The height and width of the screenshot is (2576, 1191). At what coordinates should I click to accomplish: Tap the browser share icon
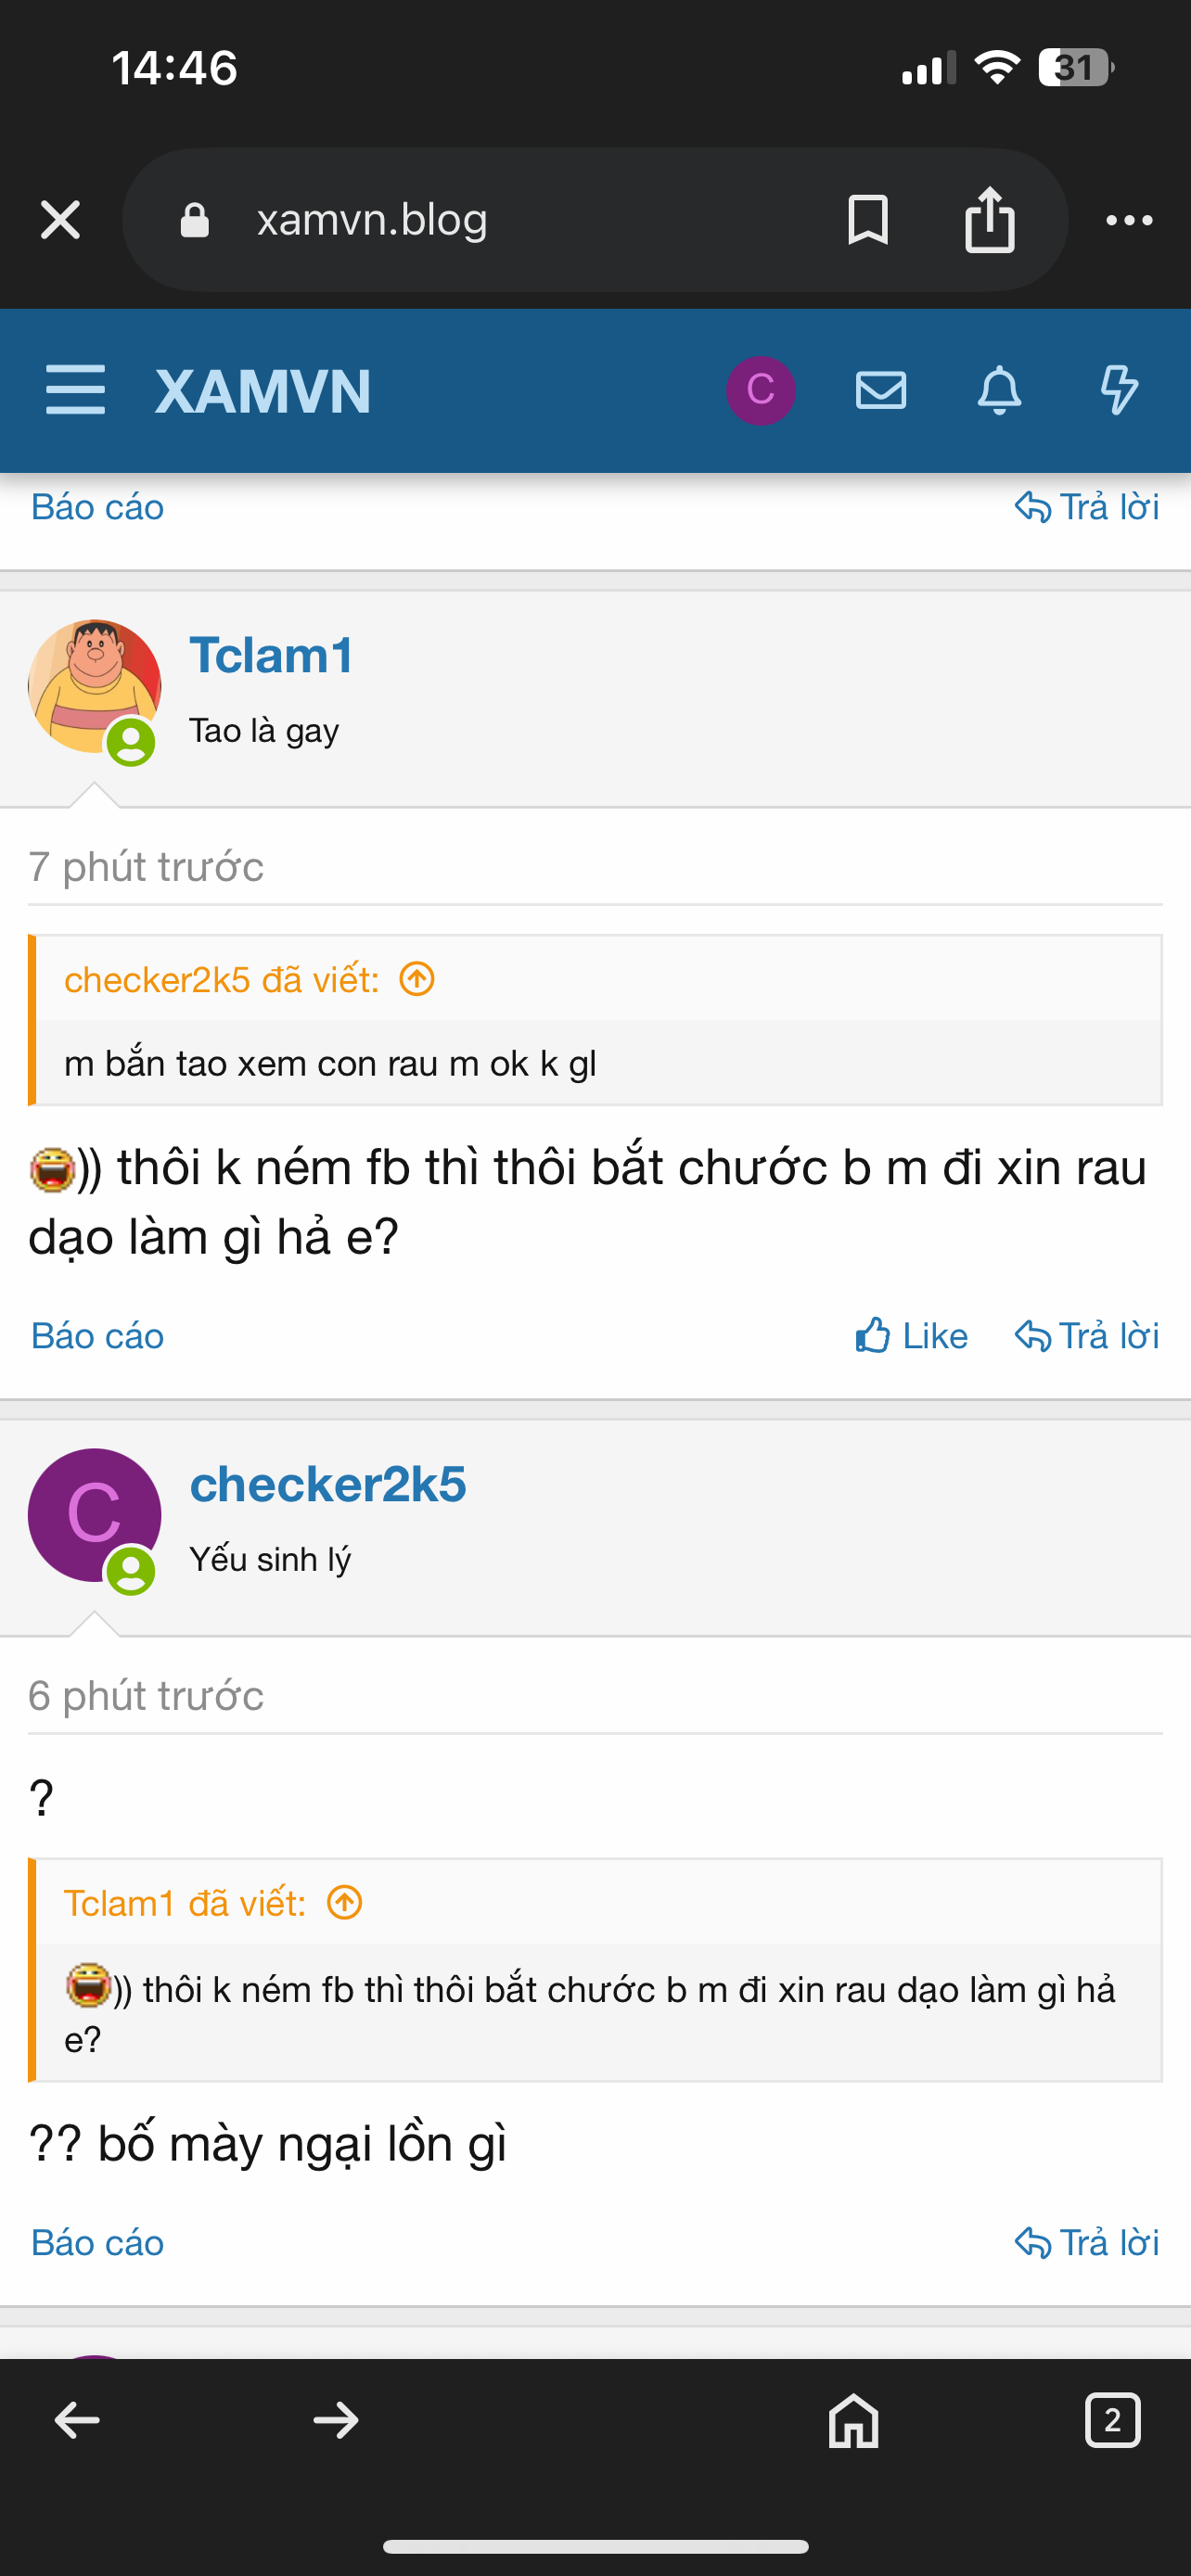click(x=989, y=220)
